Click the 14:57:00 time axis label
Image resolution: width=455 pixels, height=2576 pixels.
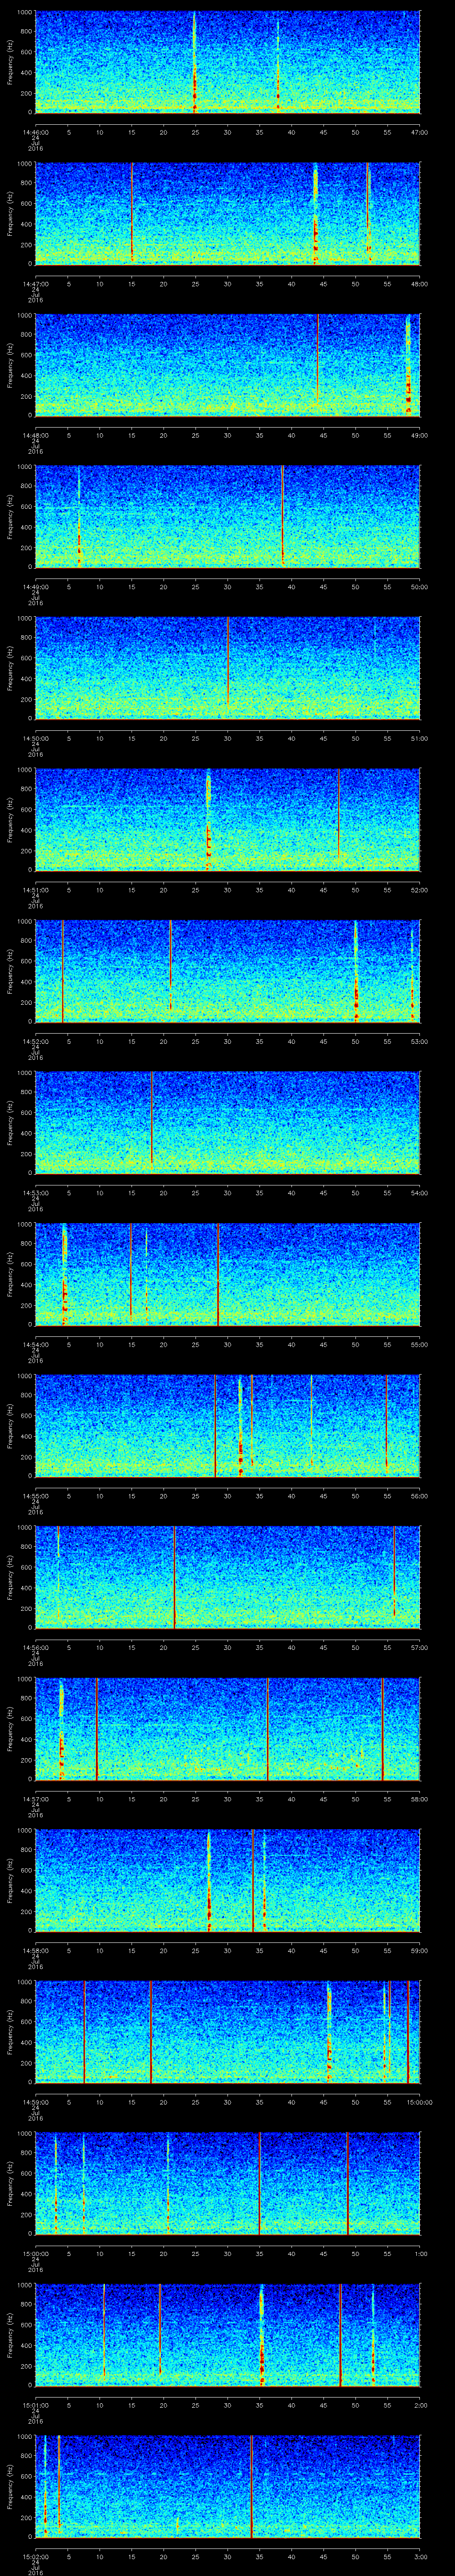[x=35, y=1799]
